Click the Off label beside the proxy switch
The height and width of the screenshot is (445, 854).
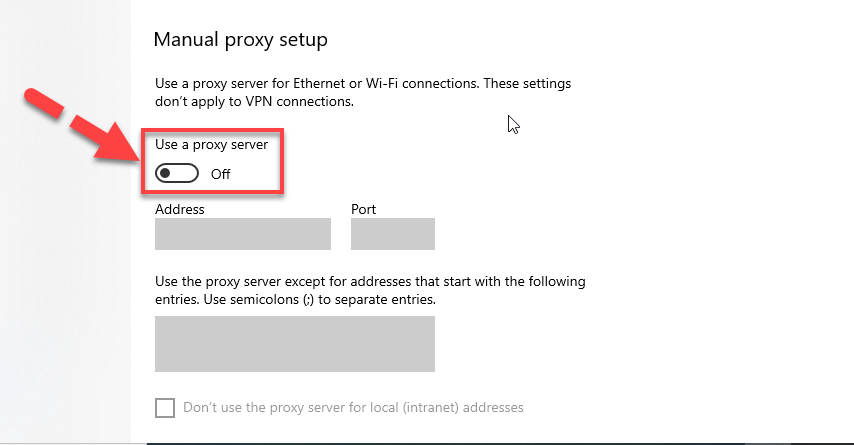coord(221,174)
